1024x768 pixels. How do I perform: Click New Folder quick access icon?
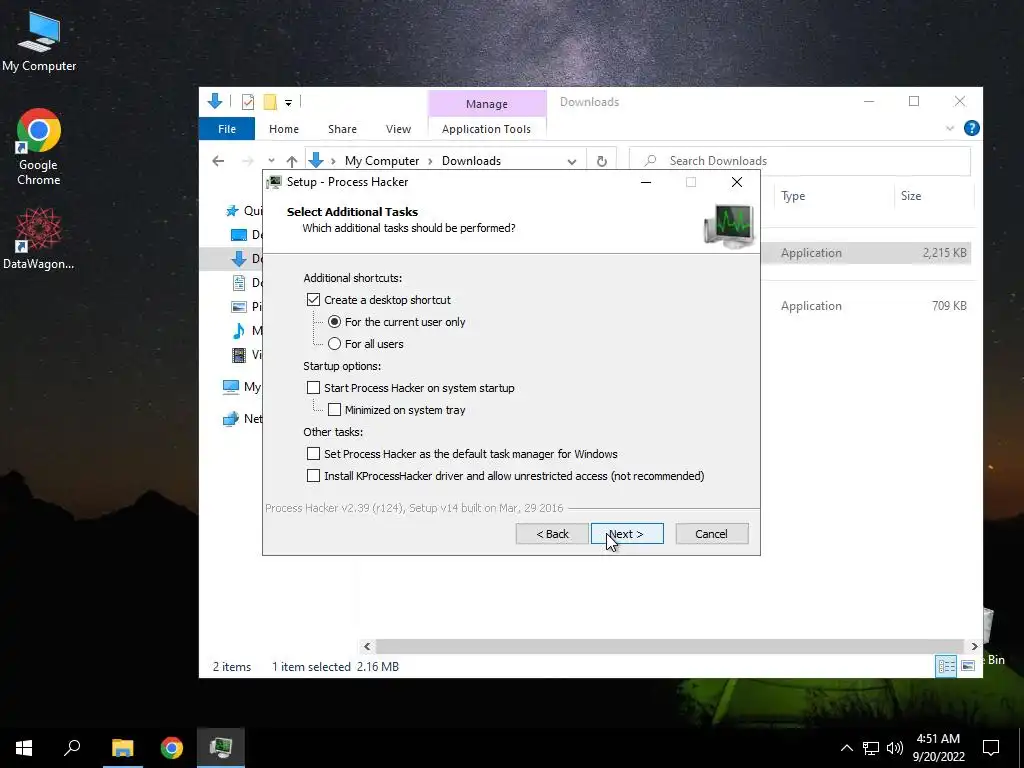[270, 102]
